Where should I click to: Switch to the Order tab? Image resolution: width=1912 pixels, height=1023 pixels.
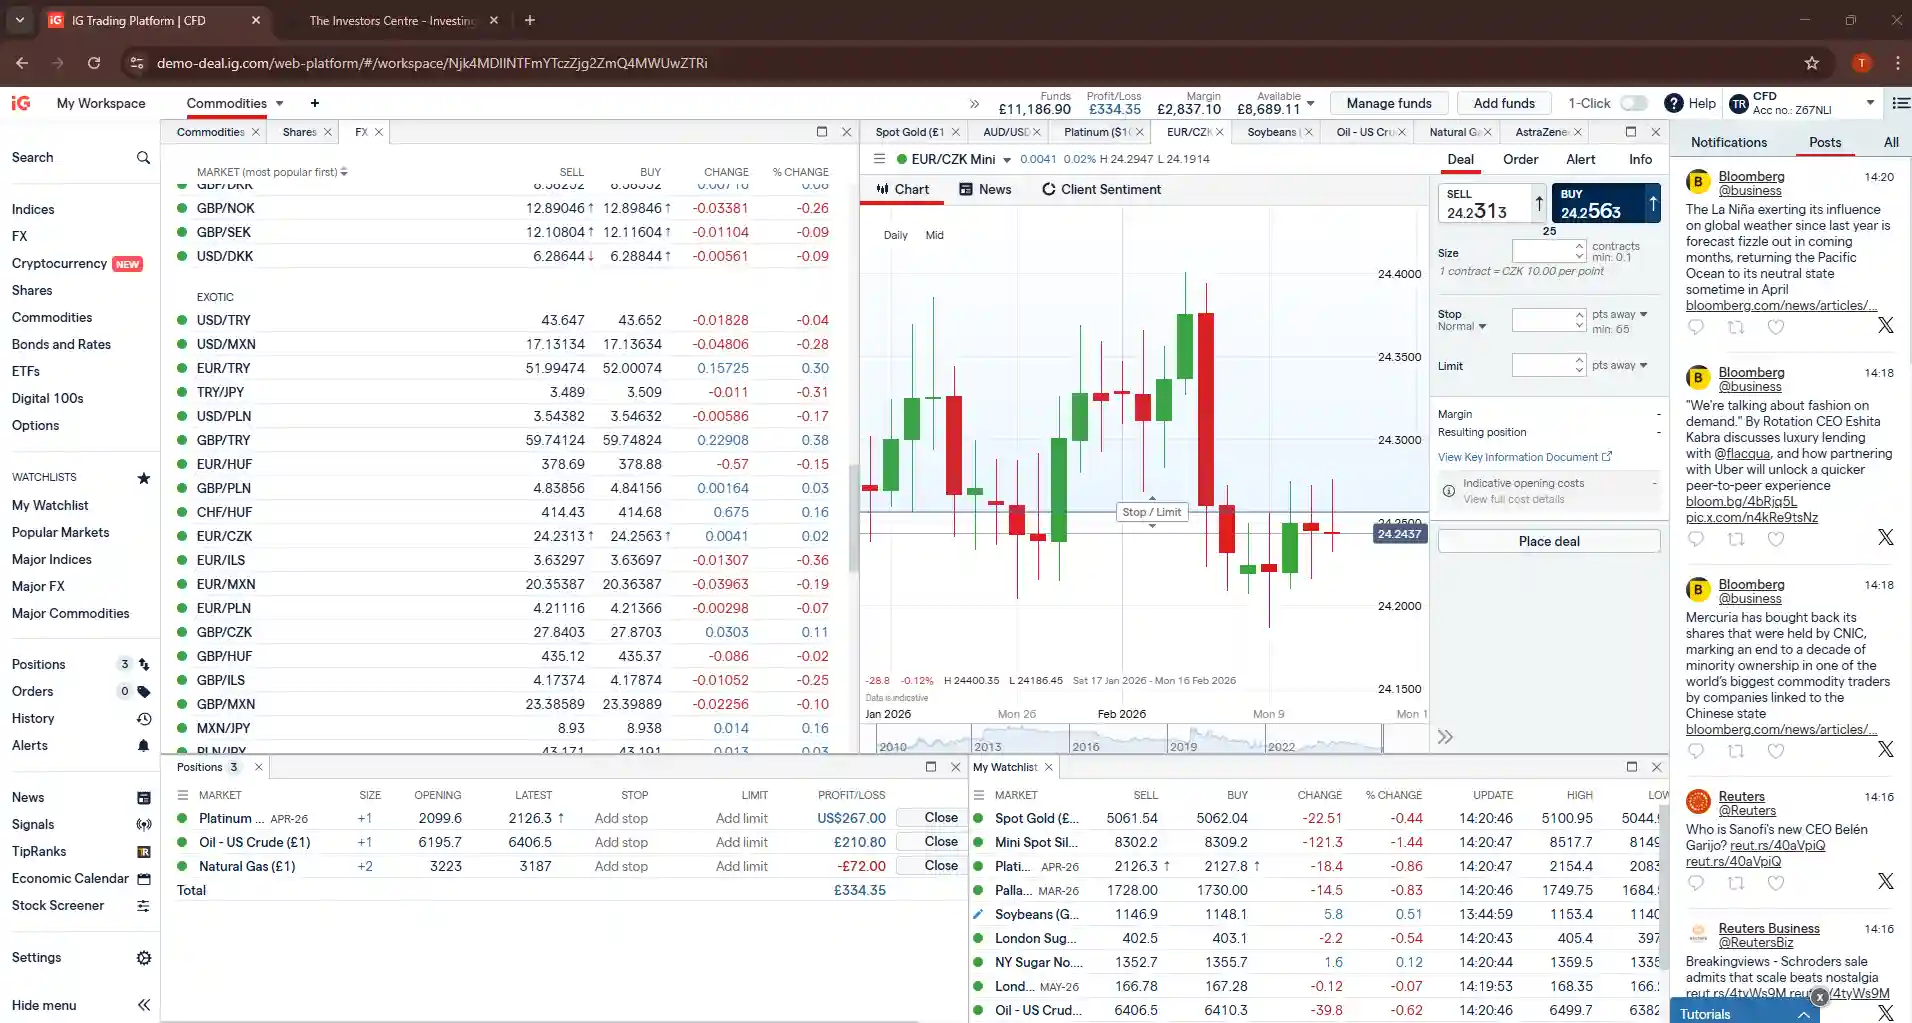point(1519,159)
